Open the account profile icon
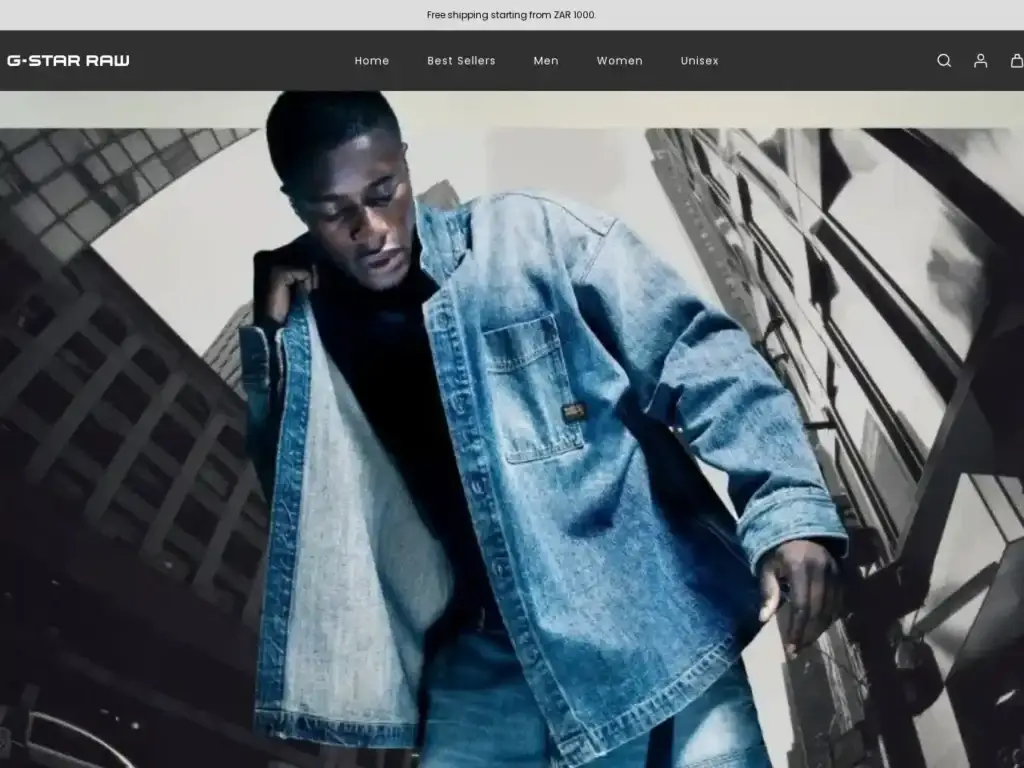Screen dimensions: 1024x768 (x=980, y=61)
